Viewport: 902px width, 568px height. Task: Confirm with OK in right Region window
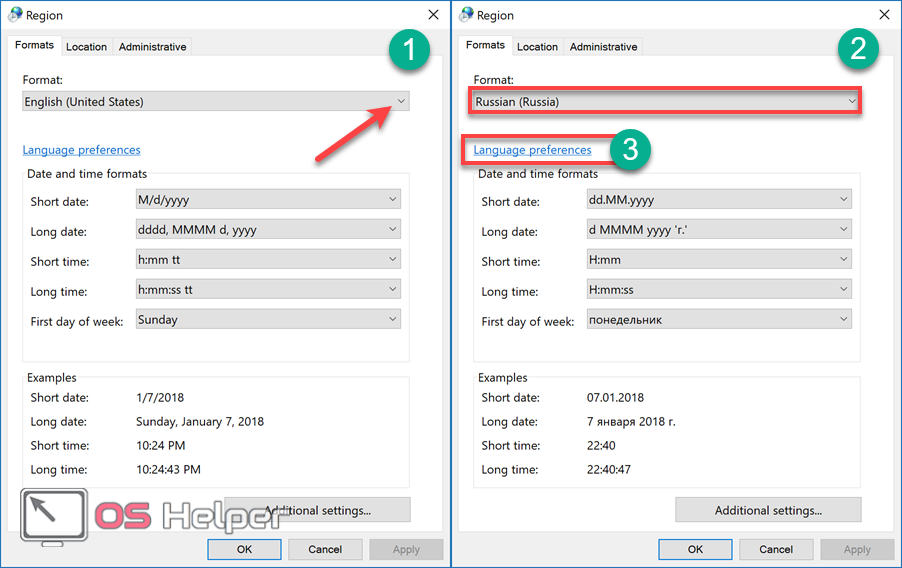pos(695,549)
